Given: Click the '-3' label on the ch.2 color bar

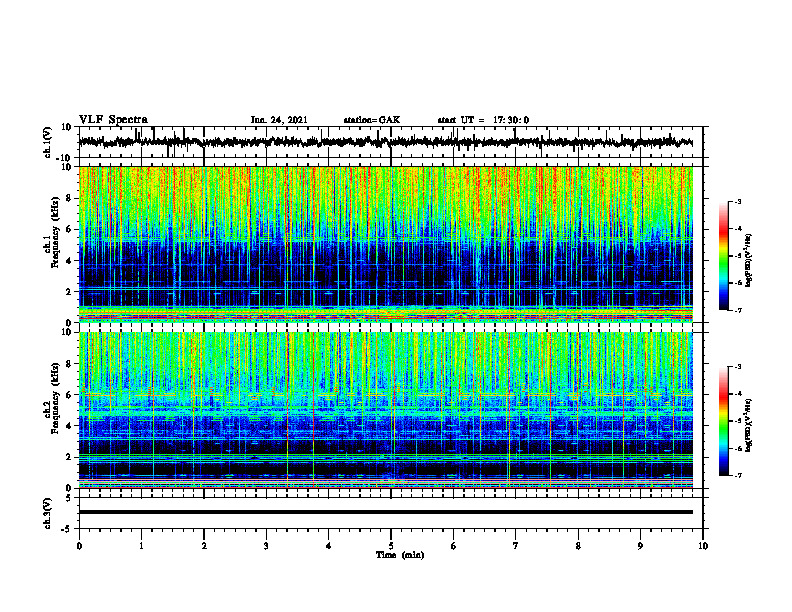Looking at the screenshot, I should [737, 367].
